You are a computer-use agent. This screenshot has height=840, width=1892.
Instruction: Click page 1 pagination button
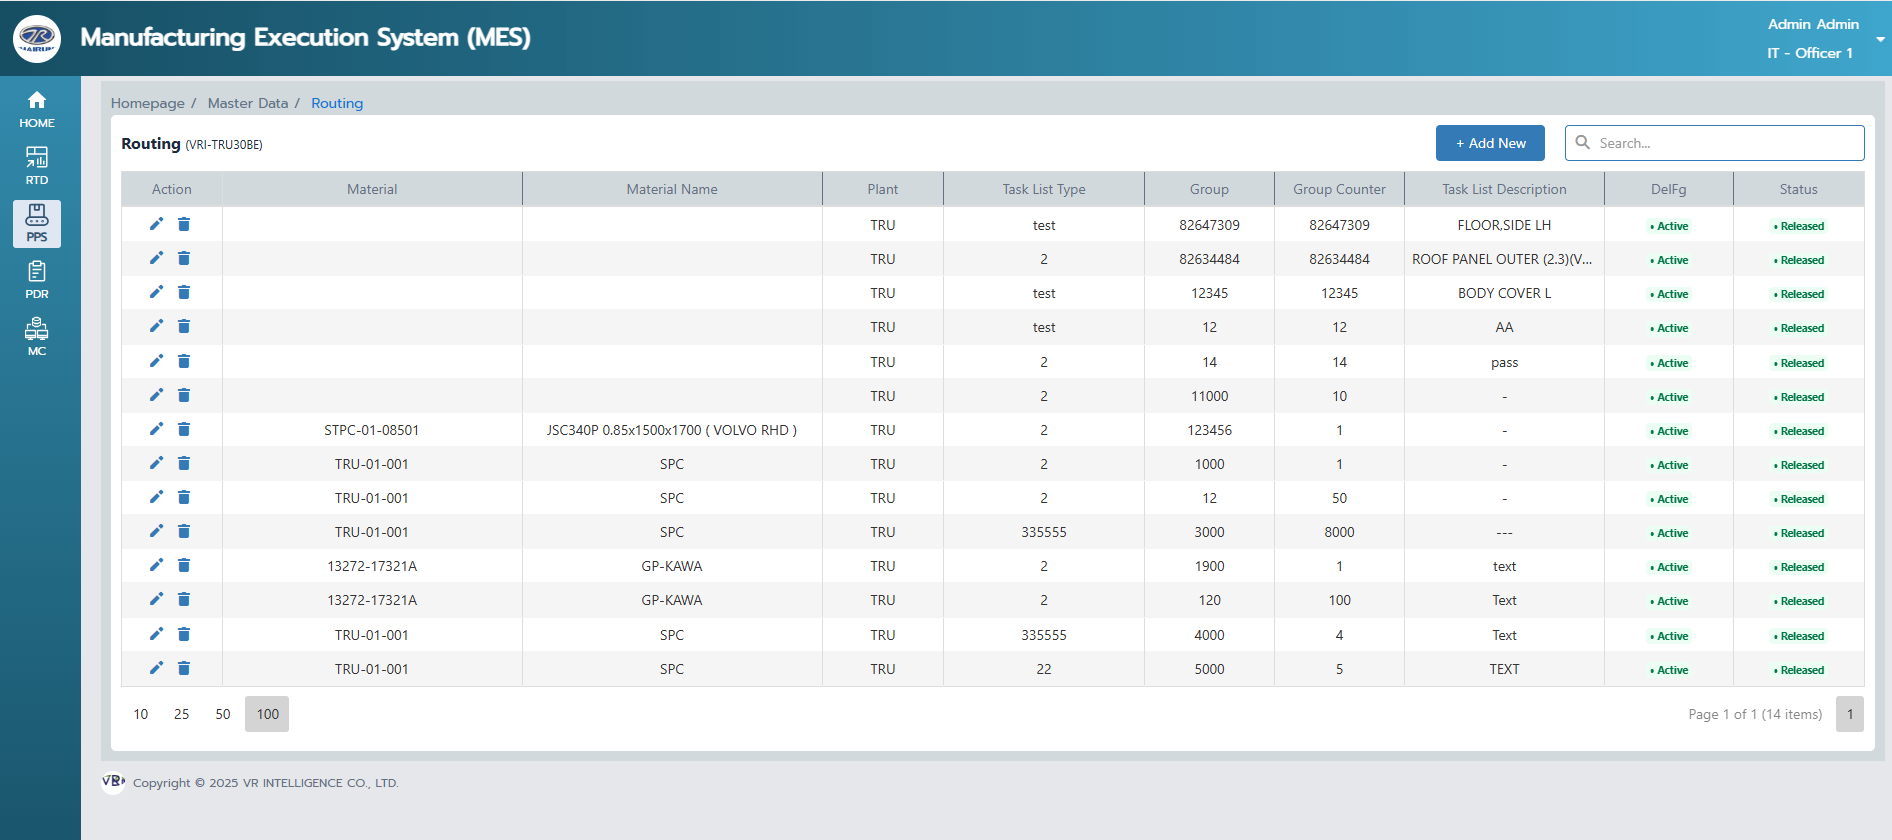tap(1849, 714)
